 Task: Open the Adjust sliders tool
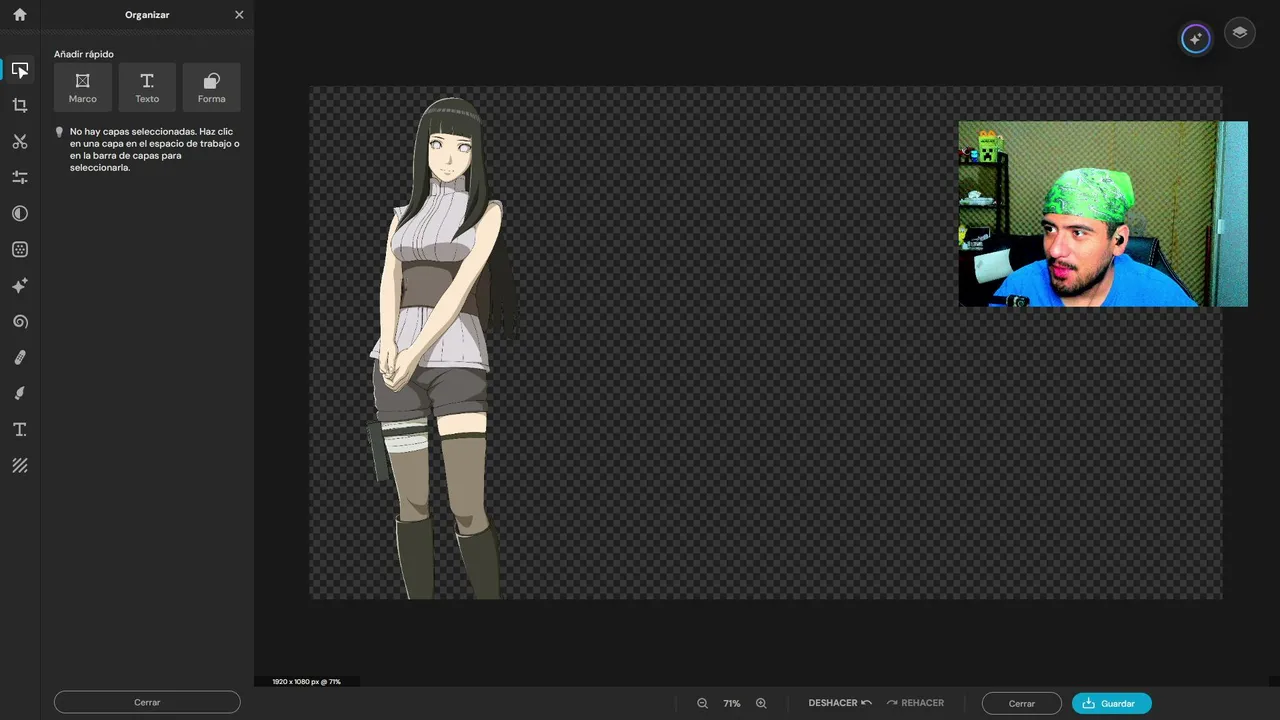point(20,177)
